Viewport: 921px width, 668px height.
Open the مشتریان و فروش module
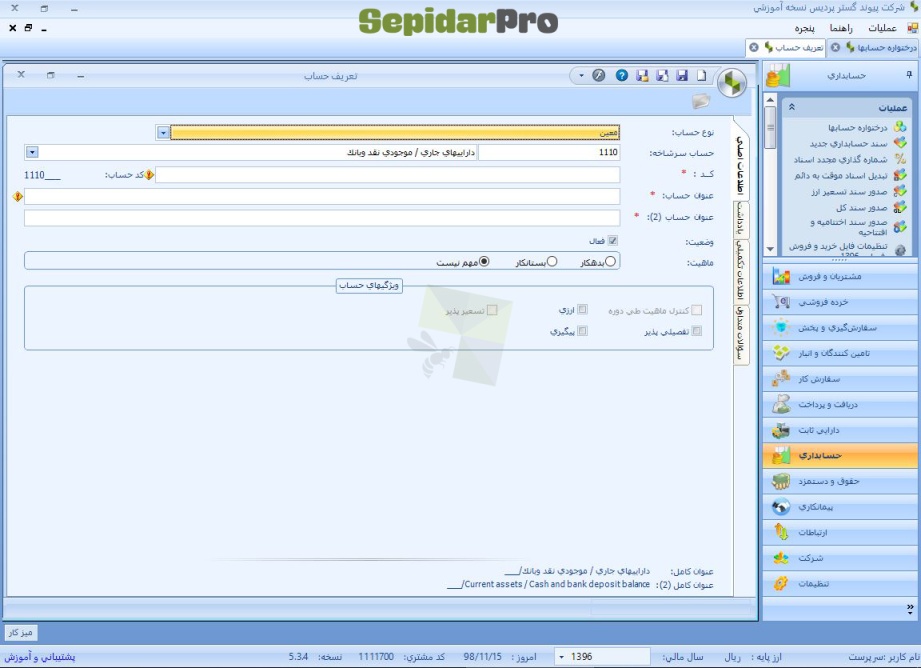pos(840,276)
